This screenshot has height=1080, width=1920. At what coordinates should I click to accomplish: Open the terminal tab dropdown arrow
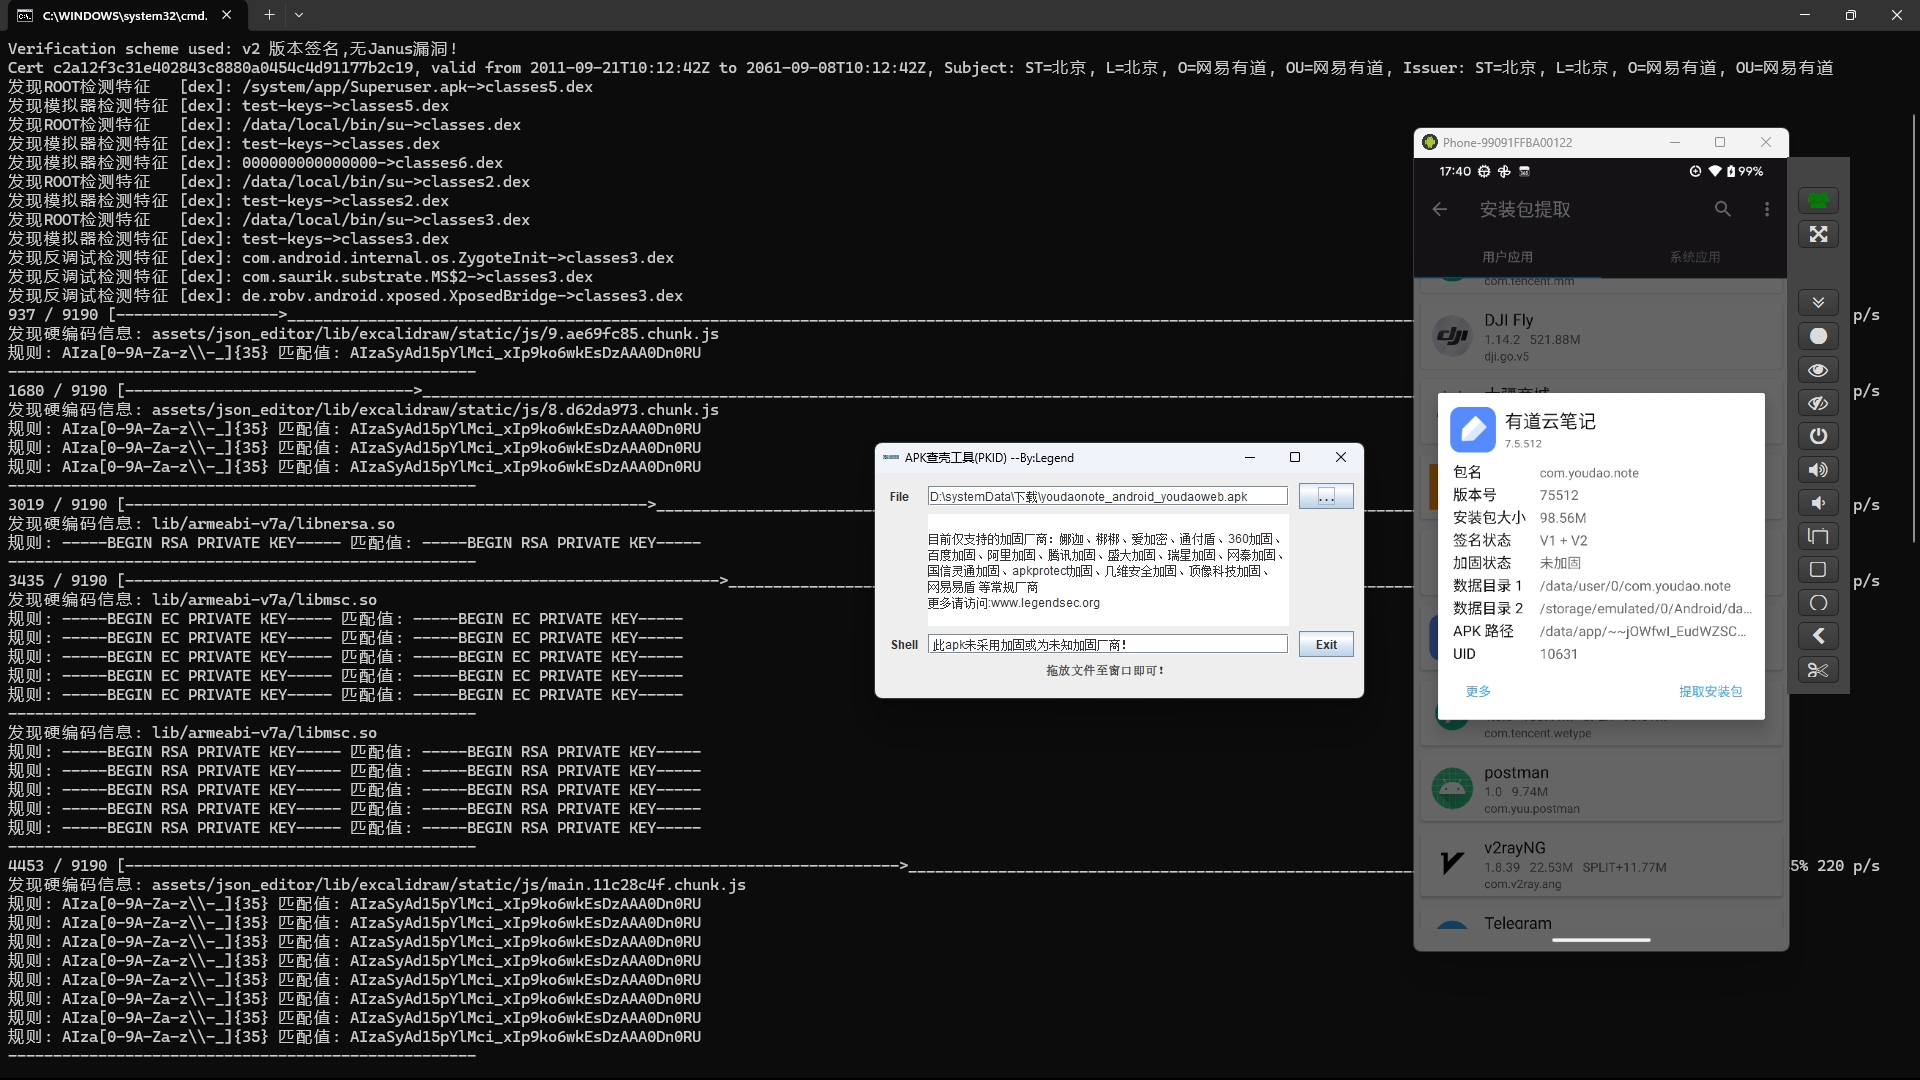click(299, 15)
